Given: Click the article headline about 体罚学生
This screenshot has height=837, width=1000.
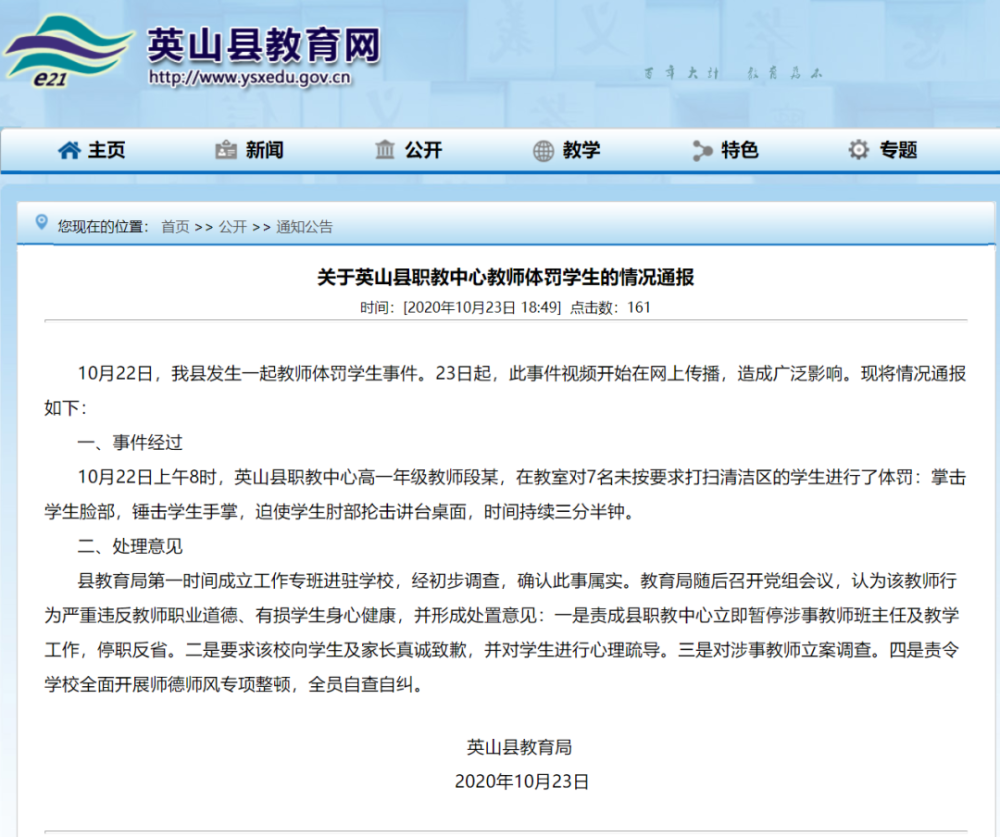Looking at the screenshot, I should (506, 278).
